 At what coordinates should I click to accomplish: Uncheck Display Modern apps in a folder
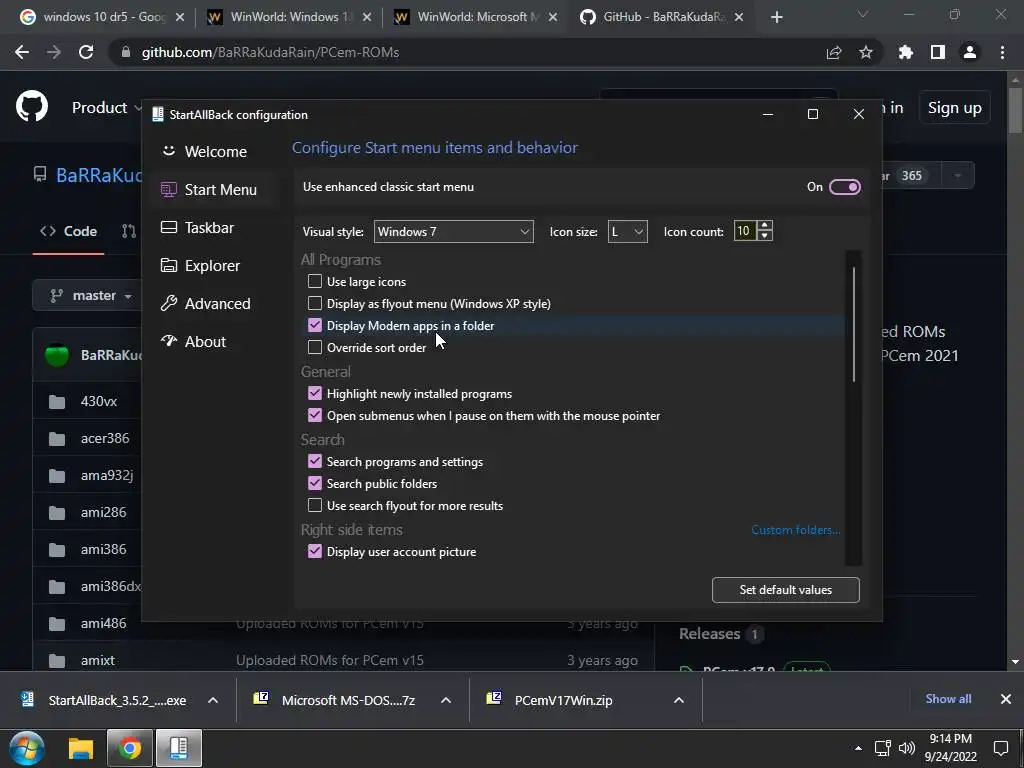pos(315,325)
